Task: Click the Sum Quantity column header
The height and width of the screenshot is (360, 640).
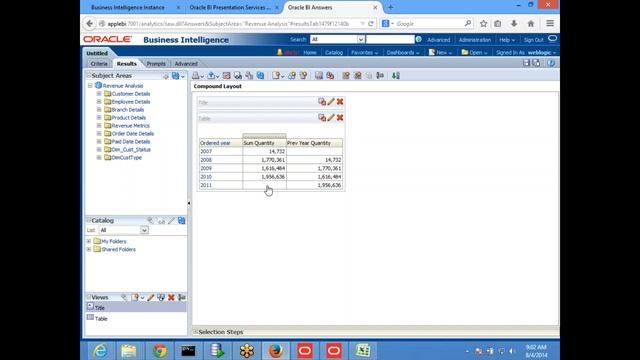Action: click(264, 143)
